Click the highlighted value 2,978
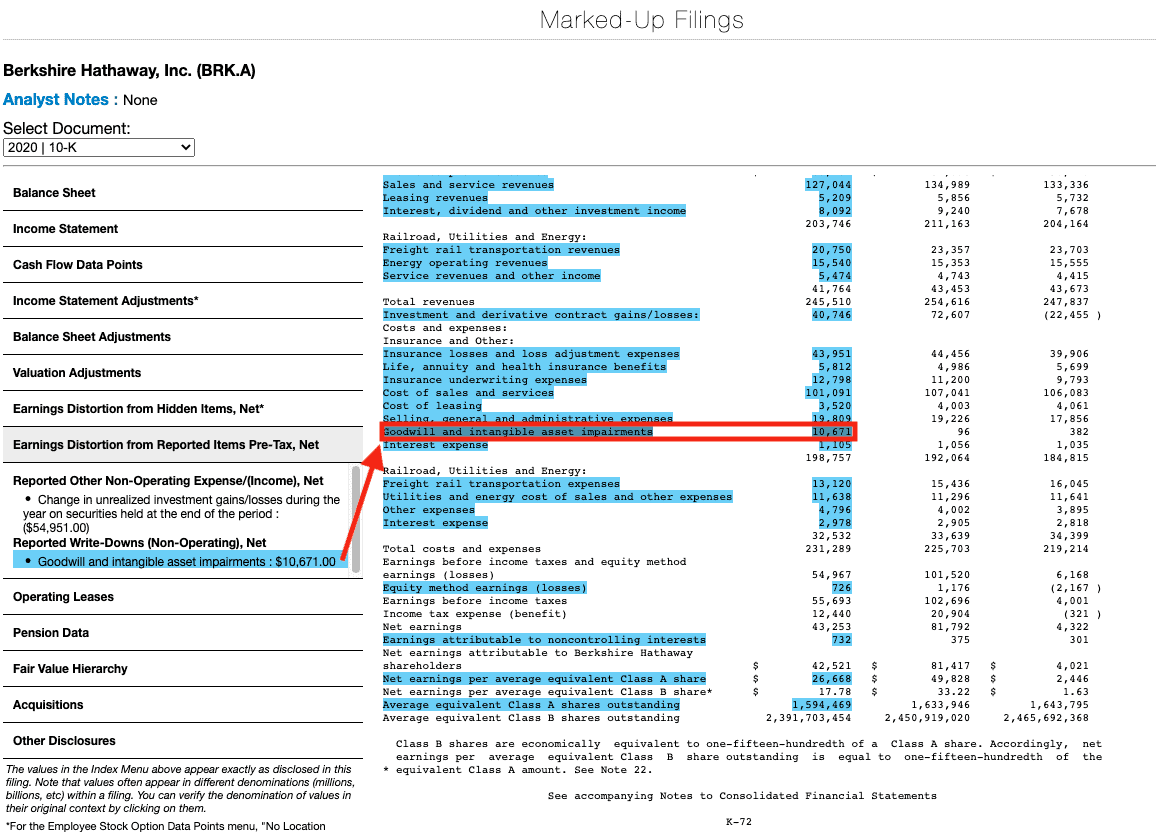Viewport: 1156px width, 832px height. coord(835,523)
